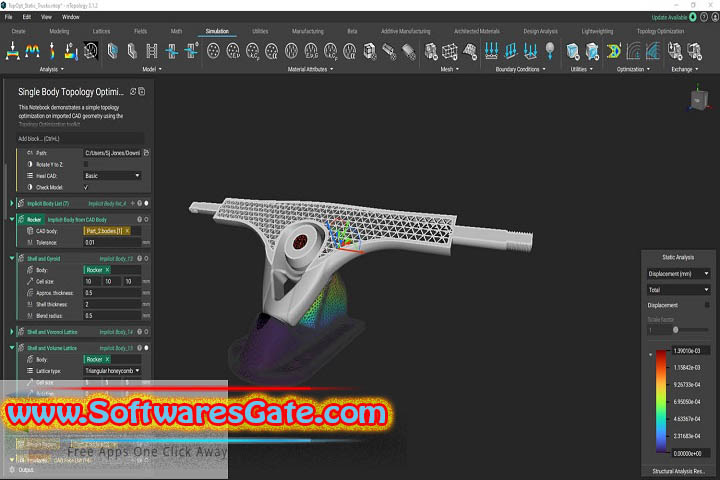Toggle visibility circle of Shell and Volume Lattice
This screenshot has width=720, height=480.
(146, 348)
